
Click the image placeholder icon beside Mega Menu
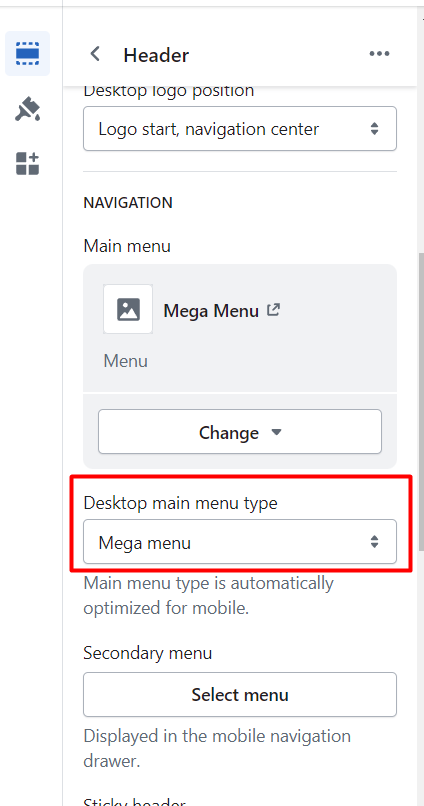(128, 309)
